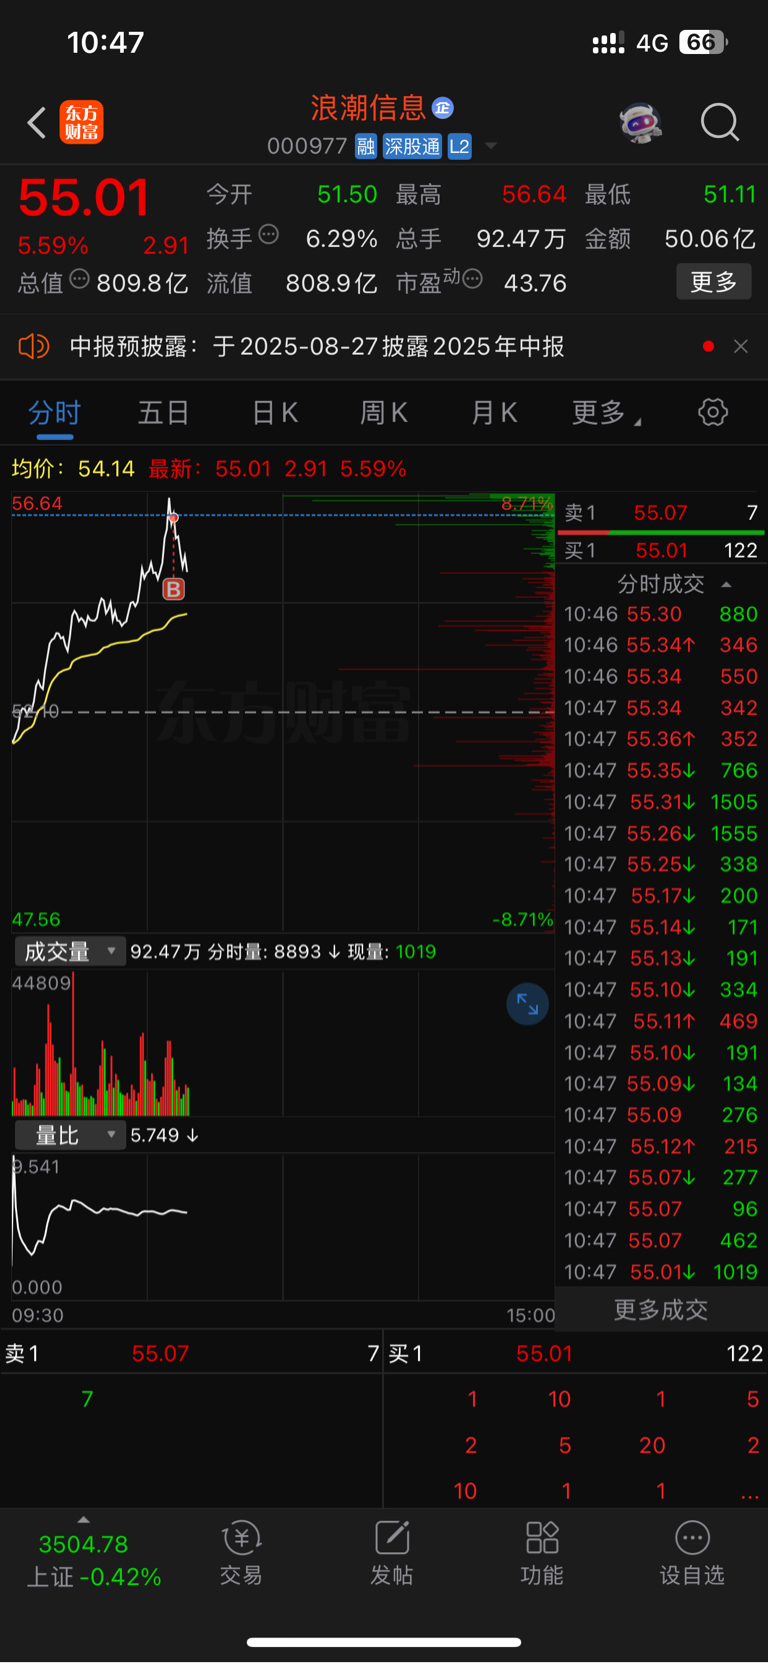Open chart settings gear icon

click(x=713, y=412)
